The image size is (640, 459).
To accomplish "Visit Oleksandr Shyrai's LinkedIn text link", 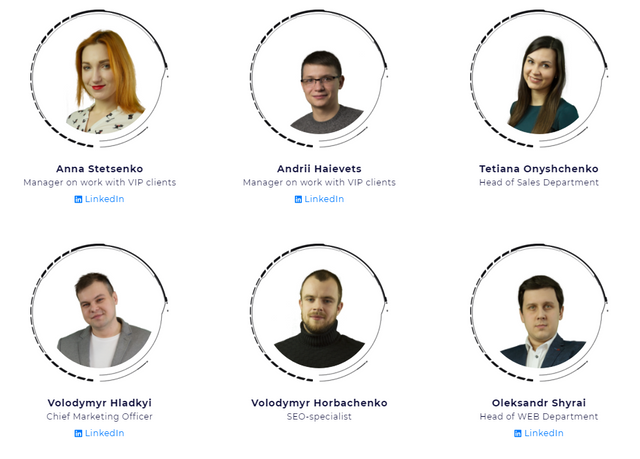I will tap(544, 433).
